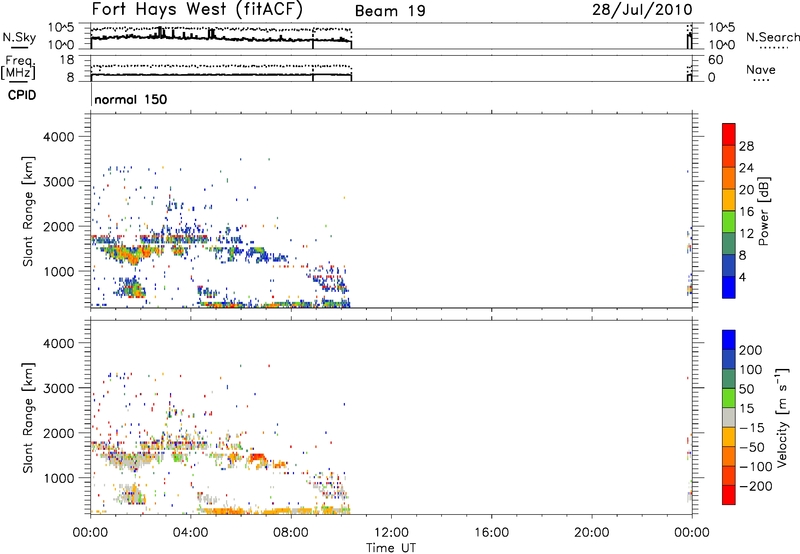Click the 18 tick on the frequency axis
The width and height of the screenshot is (800, 554).
[67, 60]
